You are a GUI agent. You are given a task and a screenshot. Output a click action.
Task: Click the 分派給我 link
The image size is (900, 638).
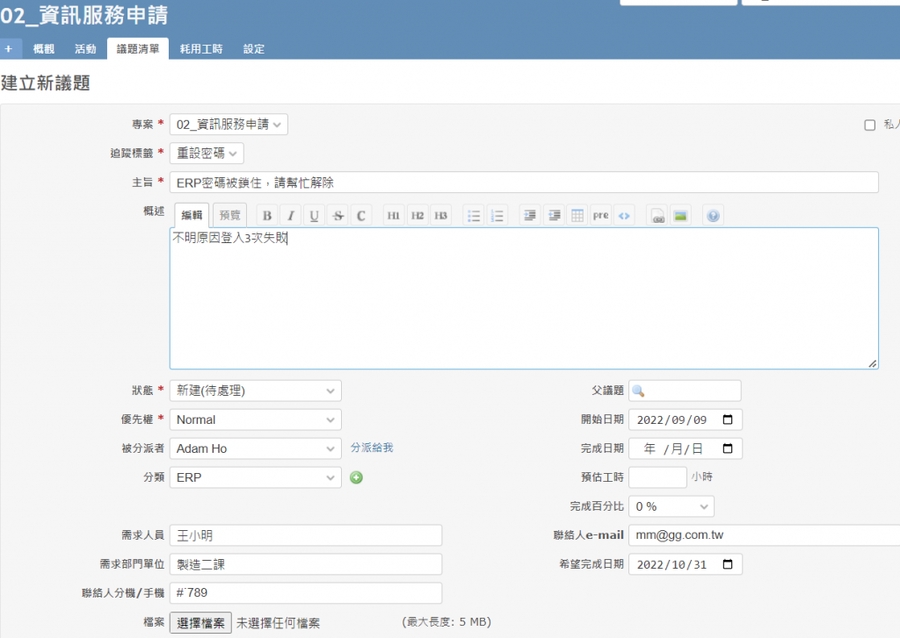tap(372, 448)
